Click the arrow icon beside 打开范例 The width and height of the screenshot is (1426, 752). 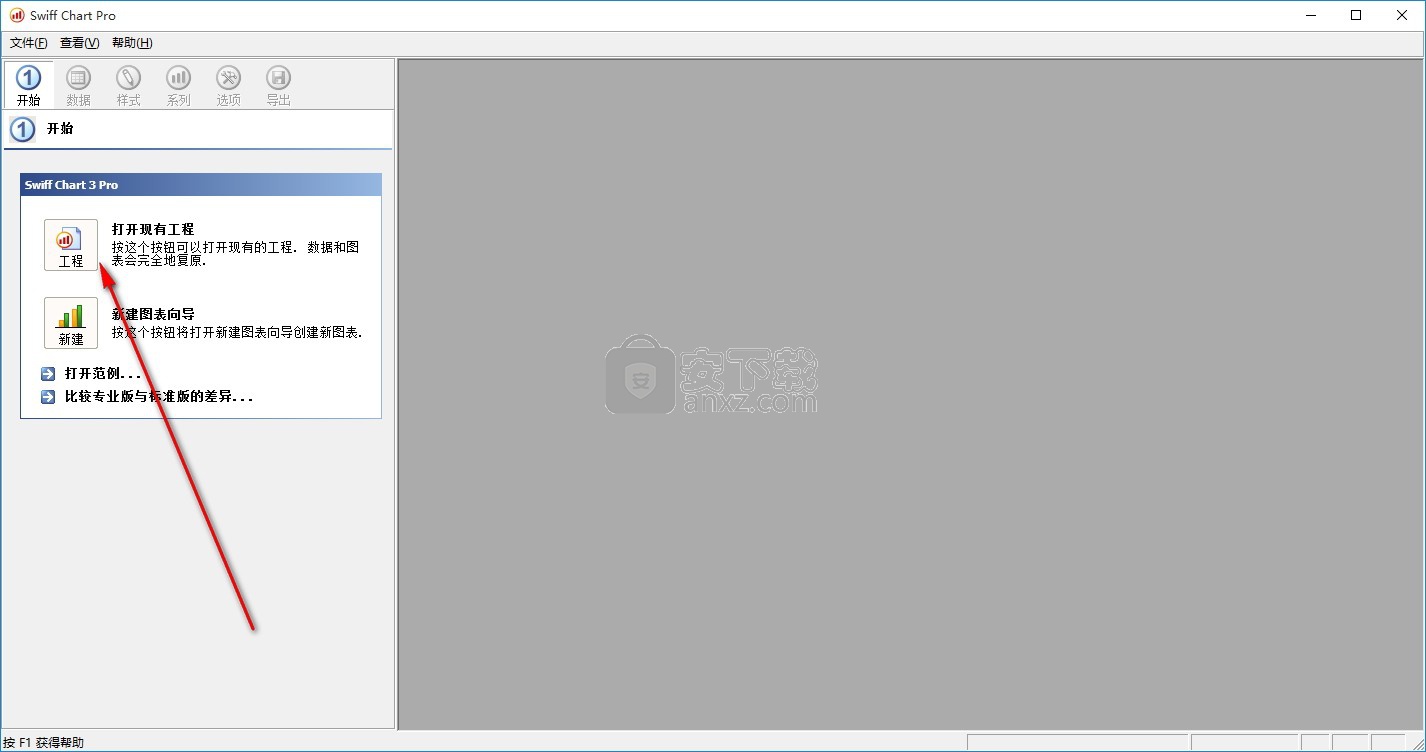[x=48, y=374]
